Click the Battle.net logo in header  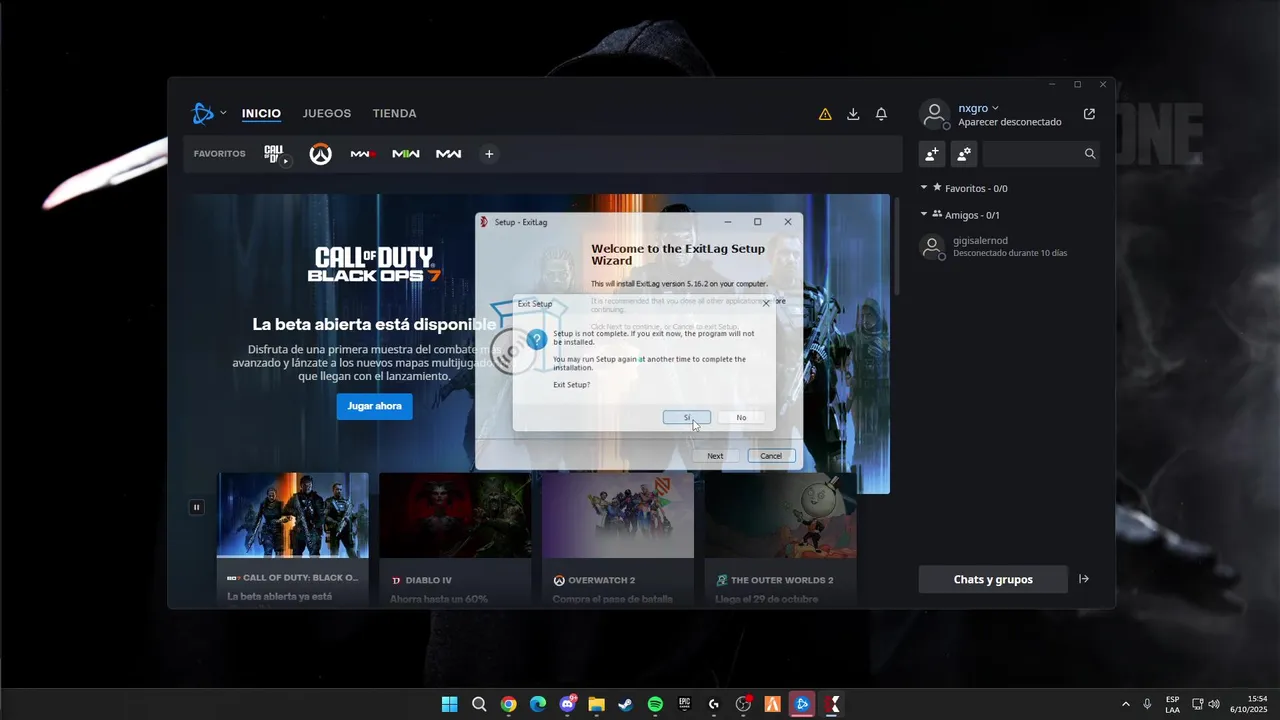point(203,113)
